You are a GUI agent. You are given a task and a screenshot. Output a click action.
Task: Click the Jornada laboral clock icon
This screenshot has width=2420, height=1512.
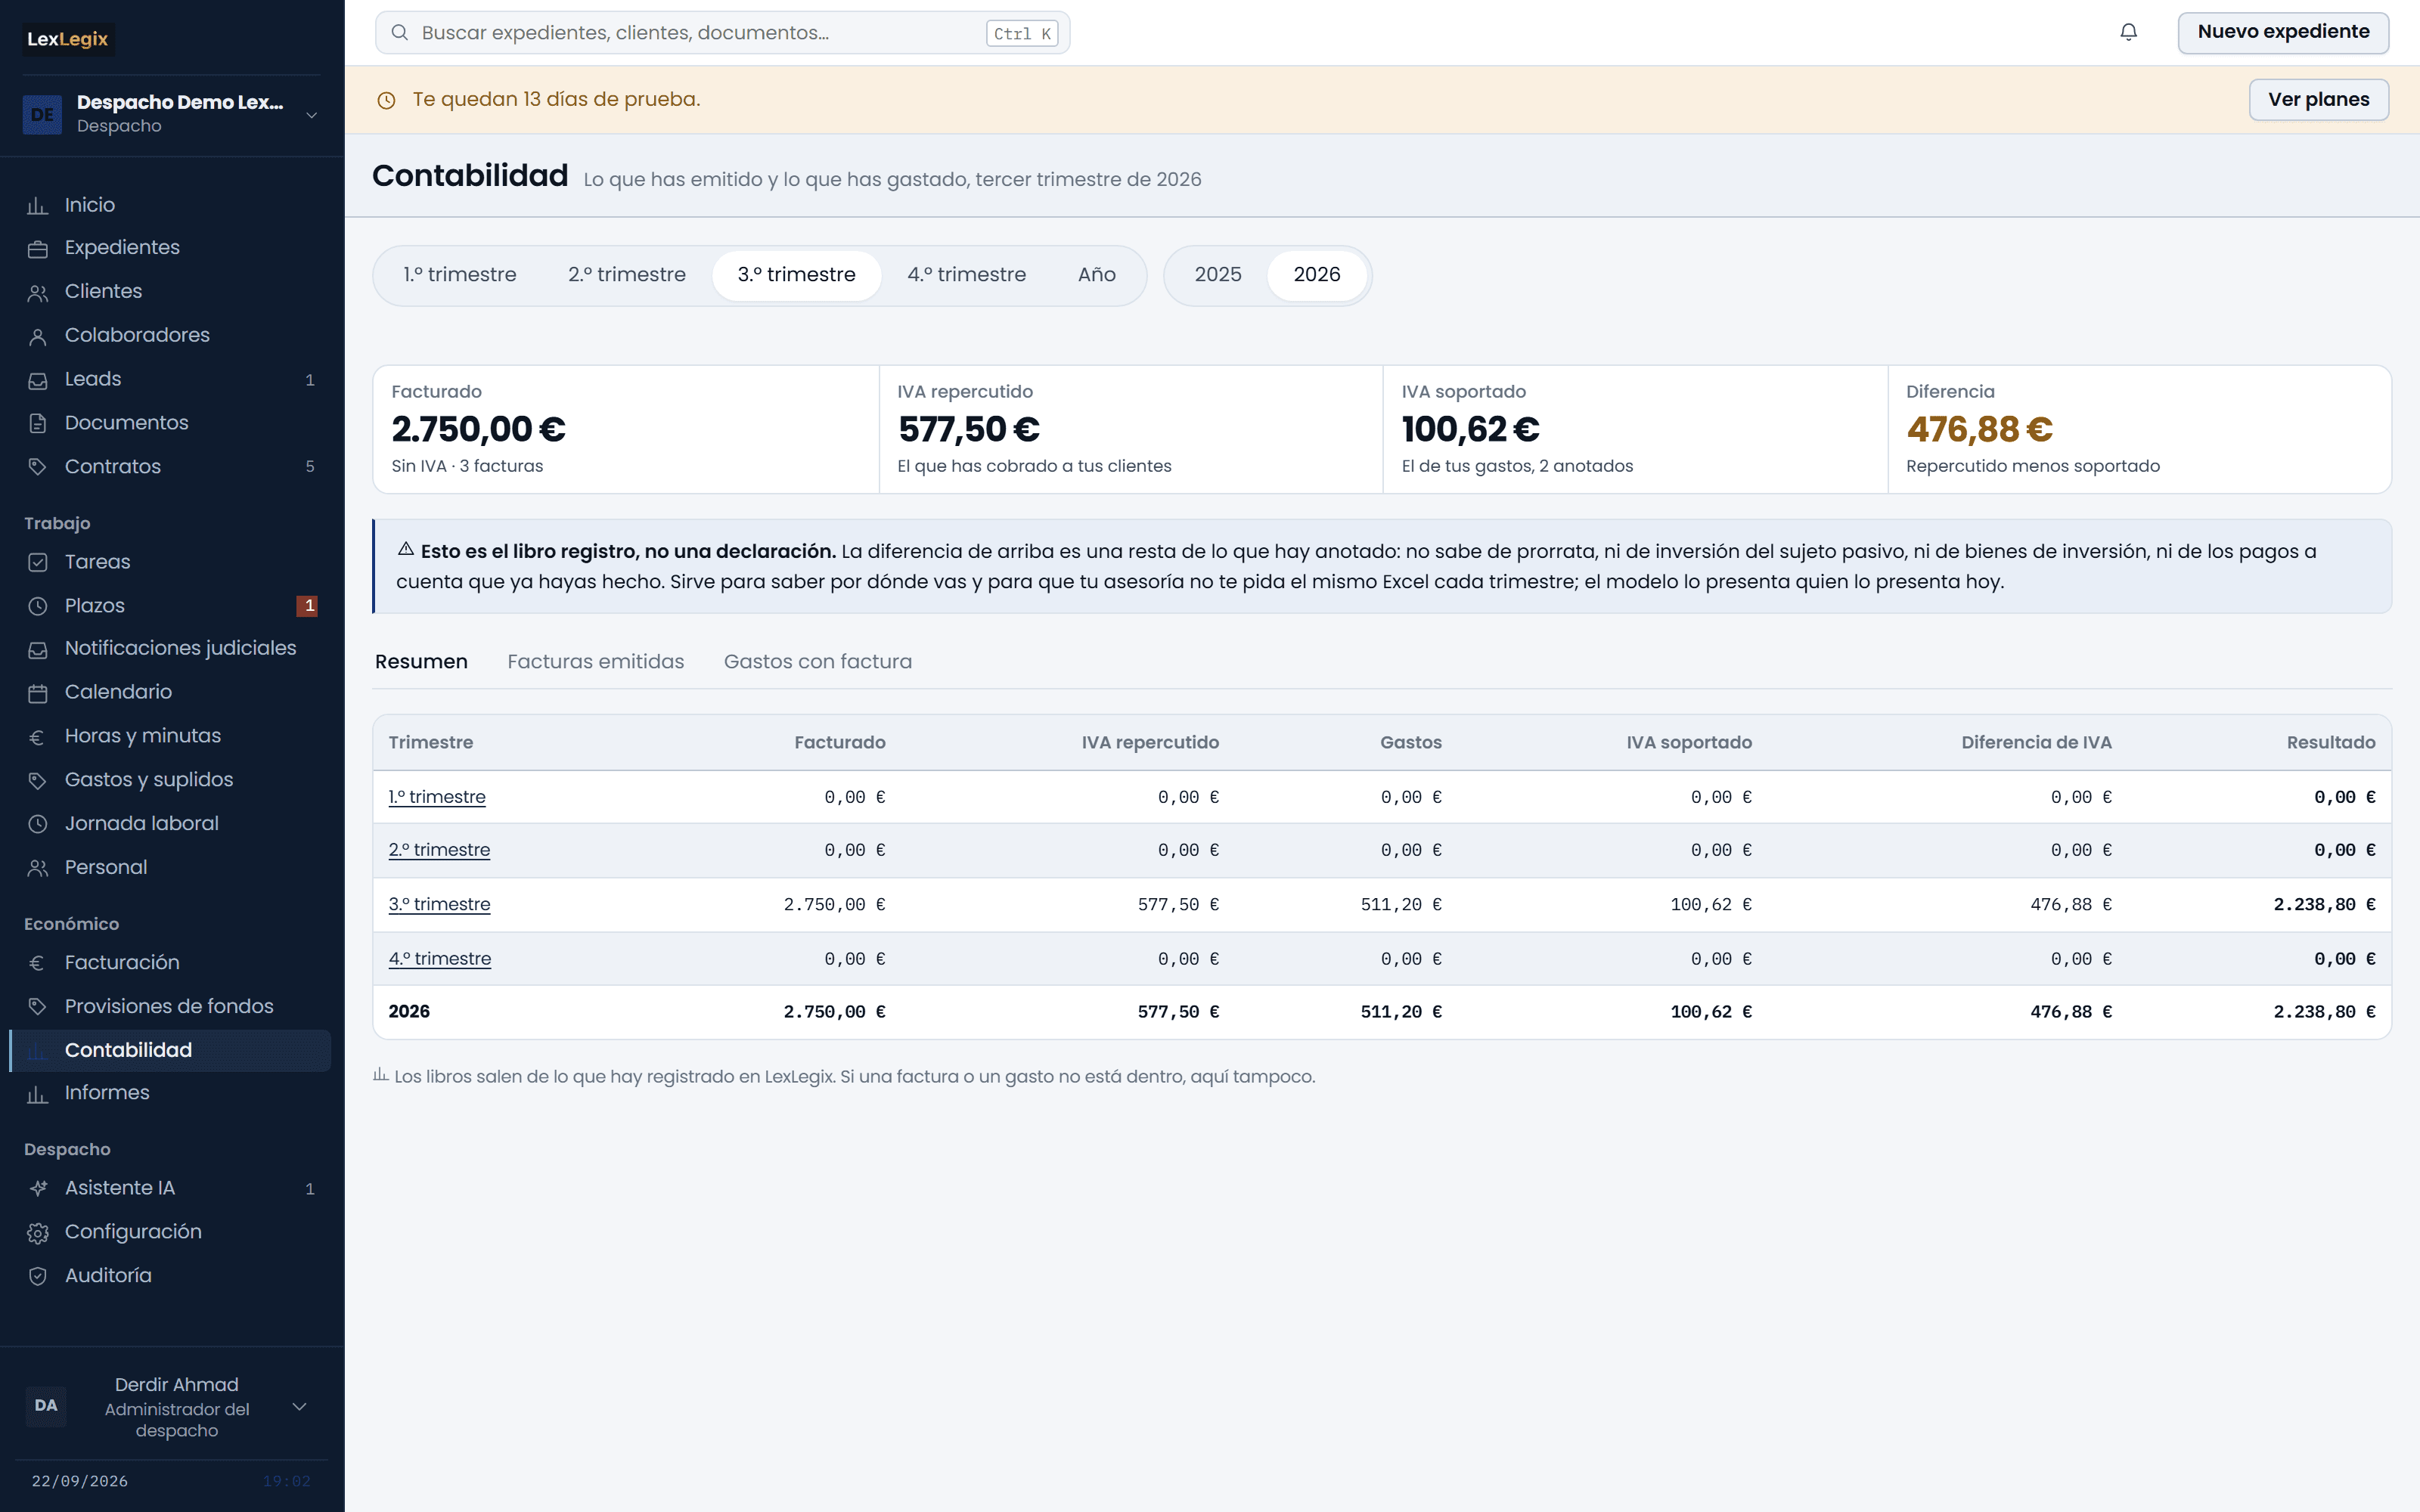pos(37,824)
